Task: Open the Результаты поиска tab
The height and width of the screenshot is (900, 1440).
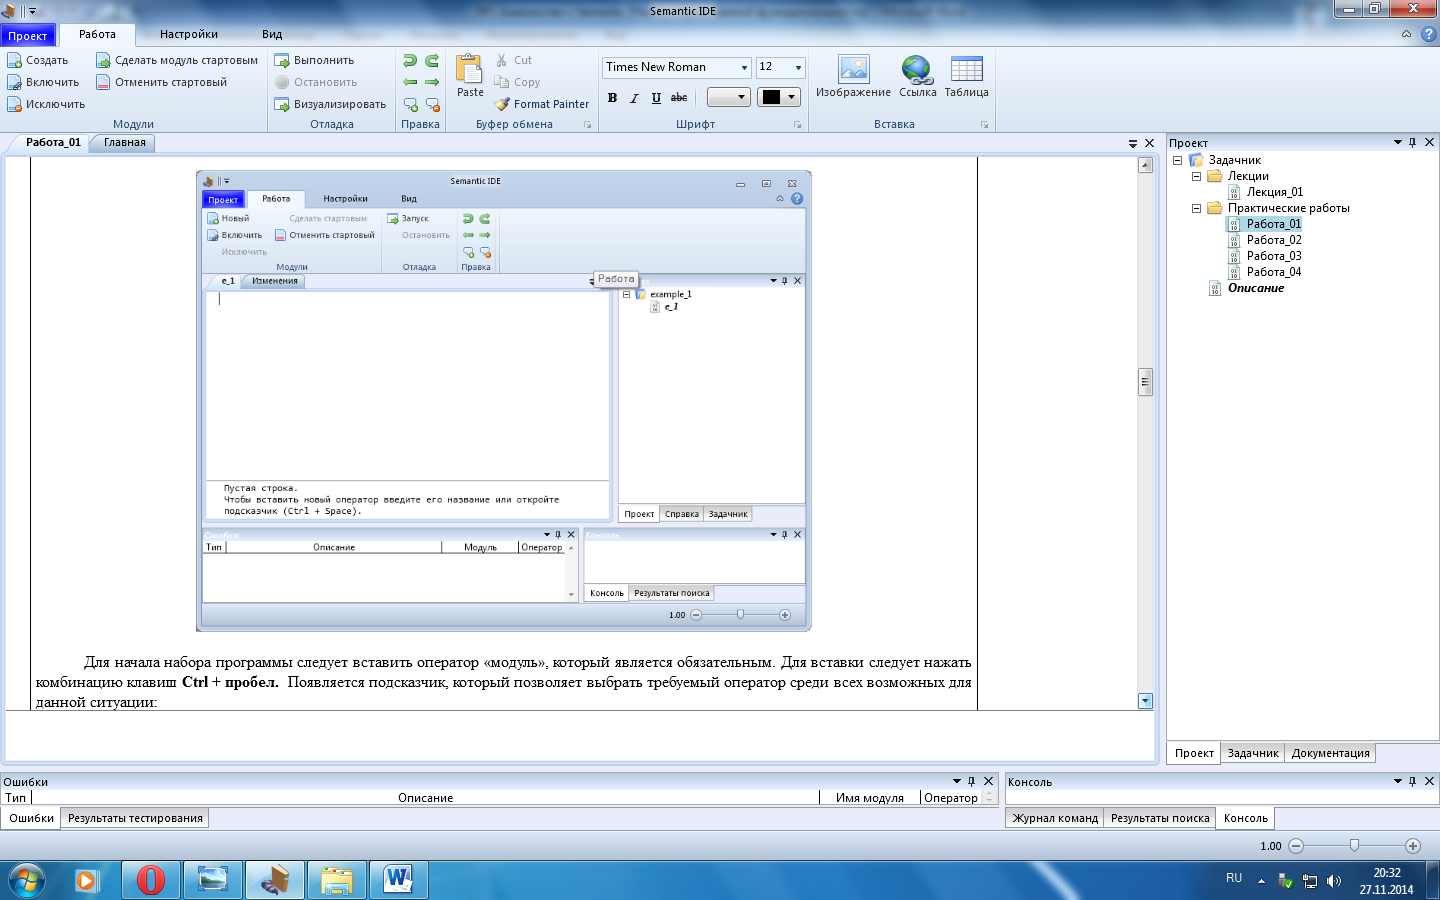Action: pyautogui.click(x=1160, y=818)
